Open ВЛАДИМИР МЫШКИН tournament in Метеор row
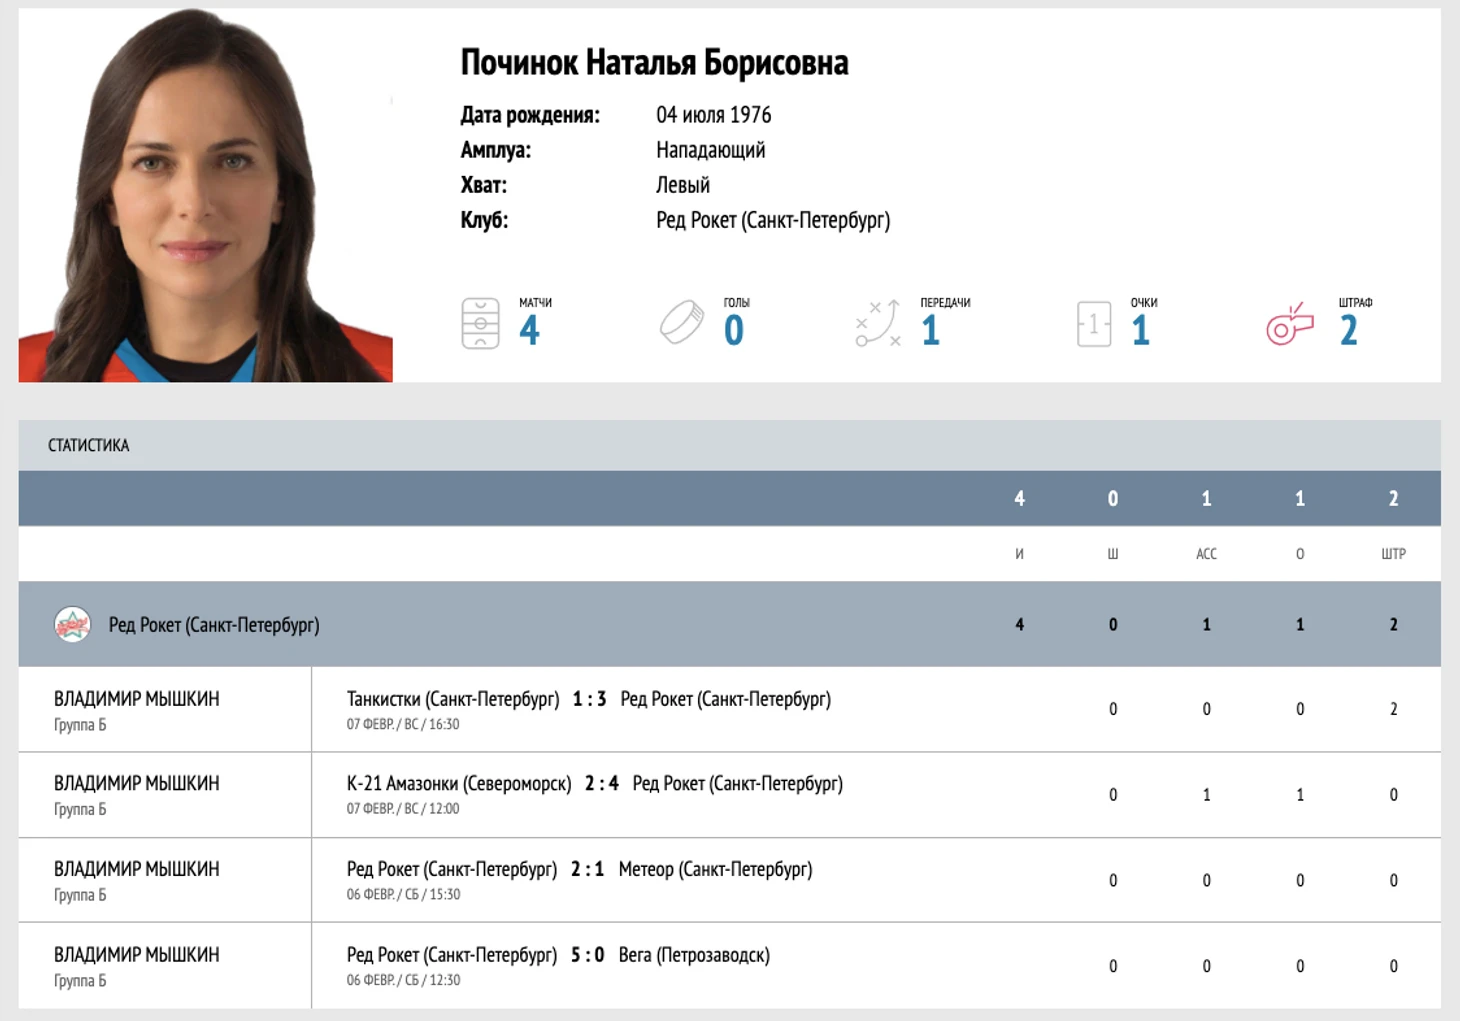Viewport: 1460px width, 1021px height. [137, 870]
